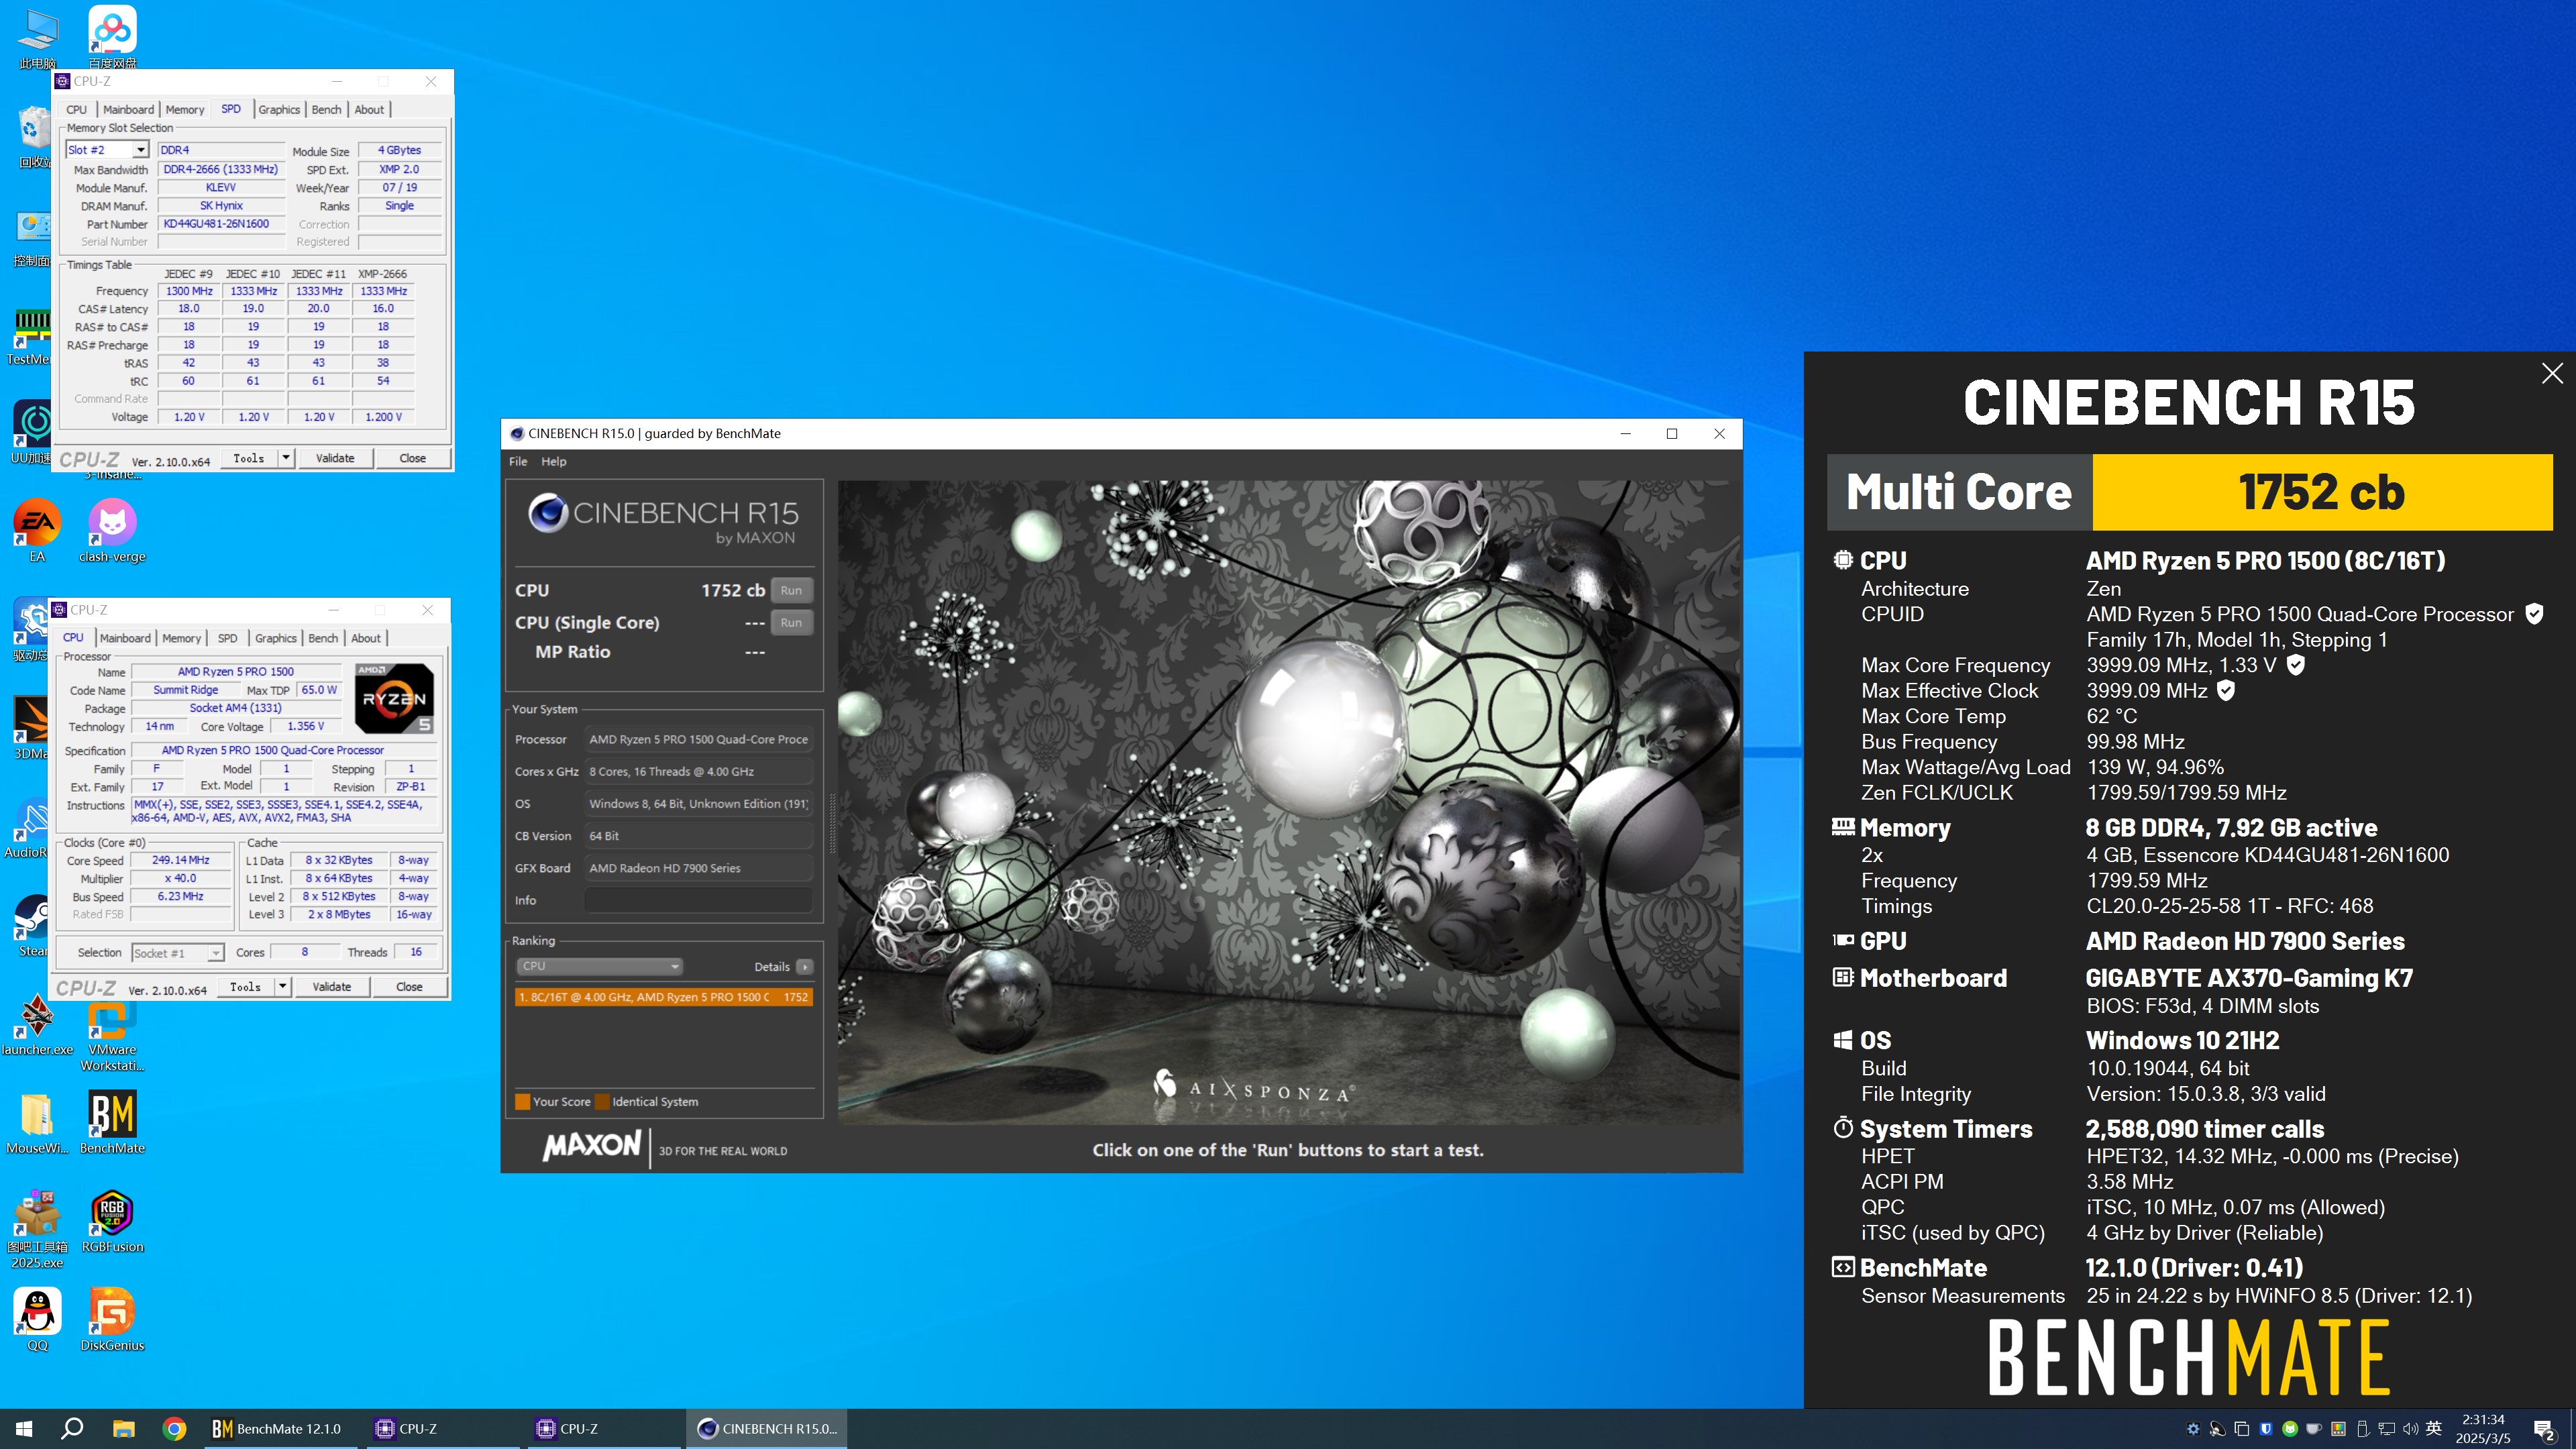Click Validate in lower CPU-Z window
The width and height of the screenshot is (2576, 1449).
coord(332,987)
